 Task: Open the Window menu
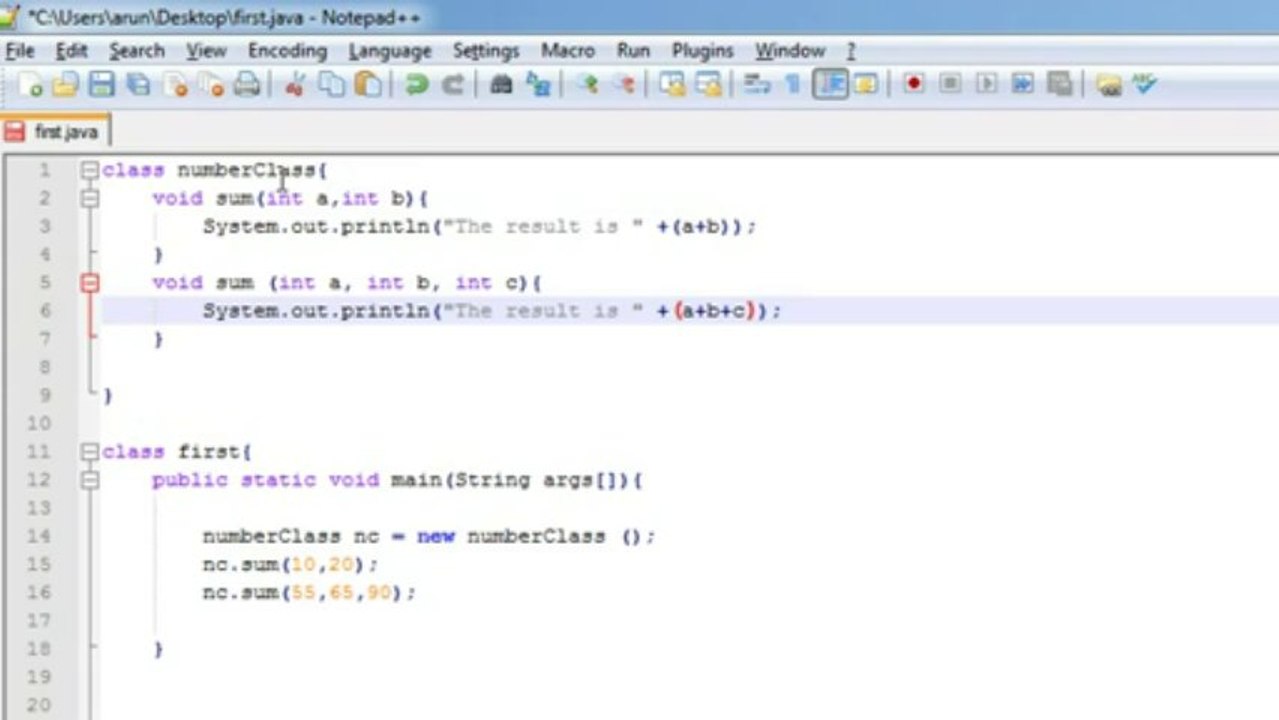[x=790, y=51]
